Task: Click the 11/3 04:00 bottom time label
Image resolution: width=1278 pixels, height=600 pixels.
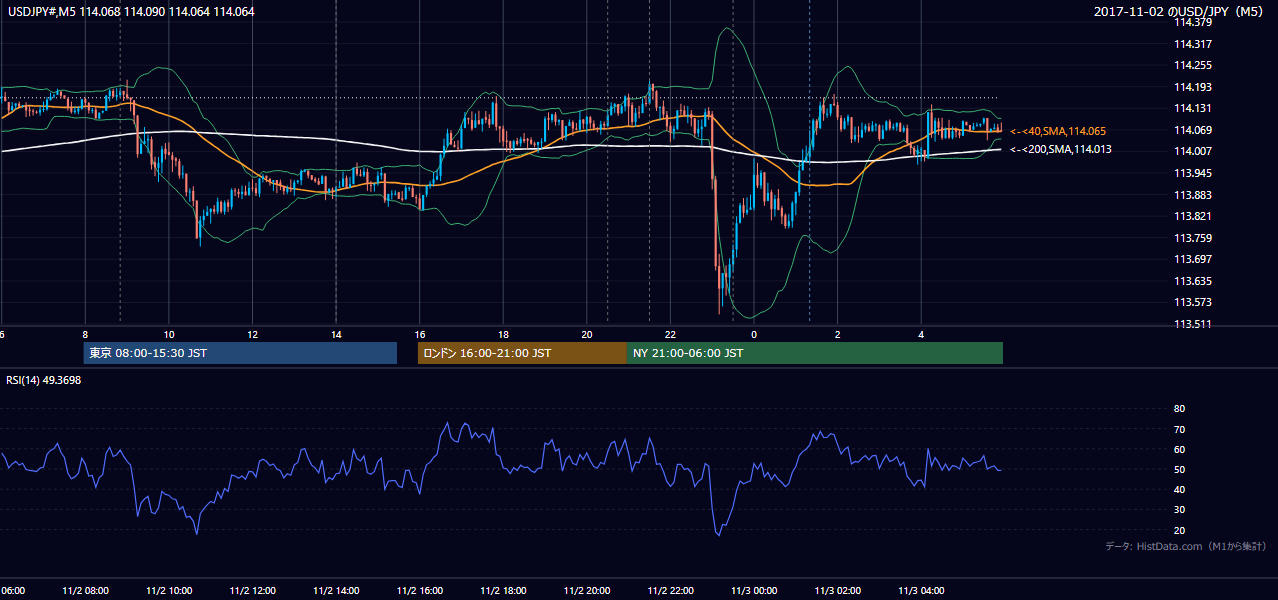Action: (x=921, y=591)
